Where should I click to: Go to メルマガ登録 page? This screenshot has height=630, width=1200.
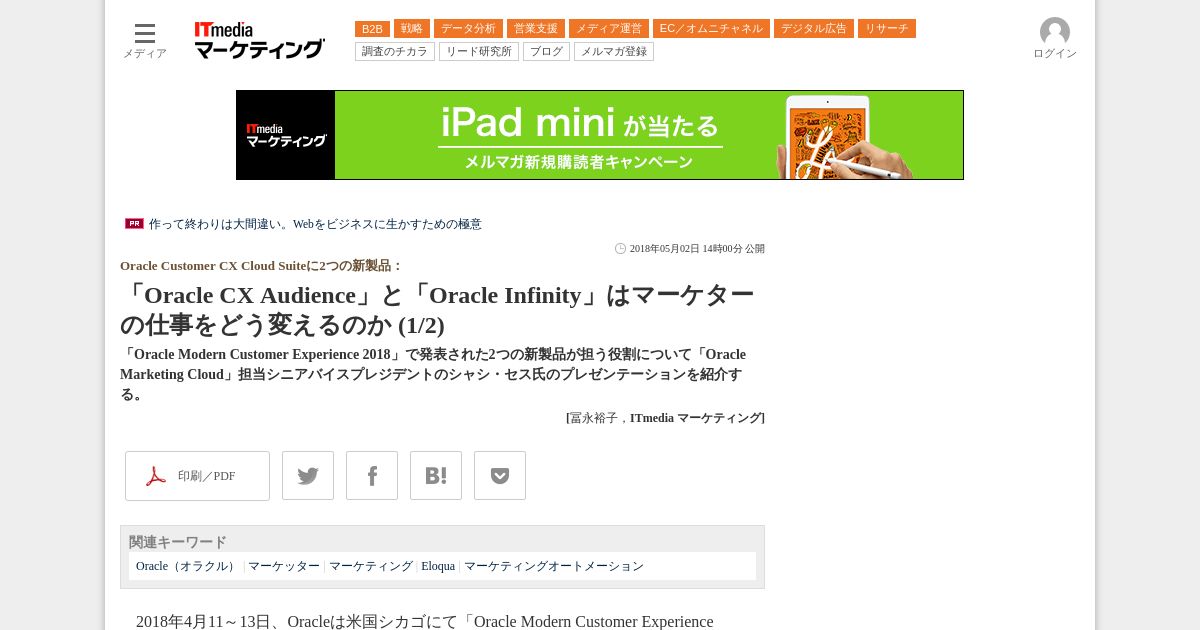[x=614, y=52]
